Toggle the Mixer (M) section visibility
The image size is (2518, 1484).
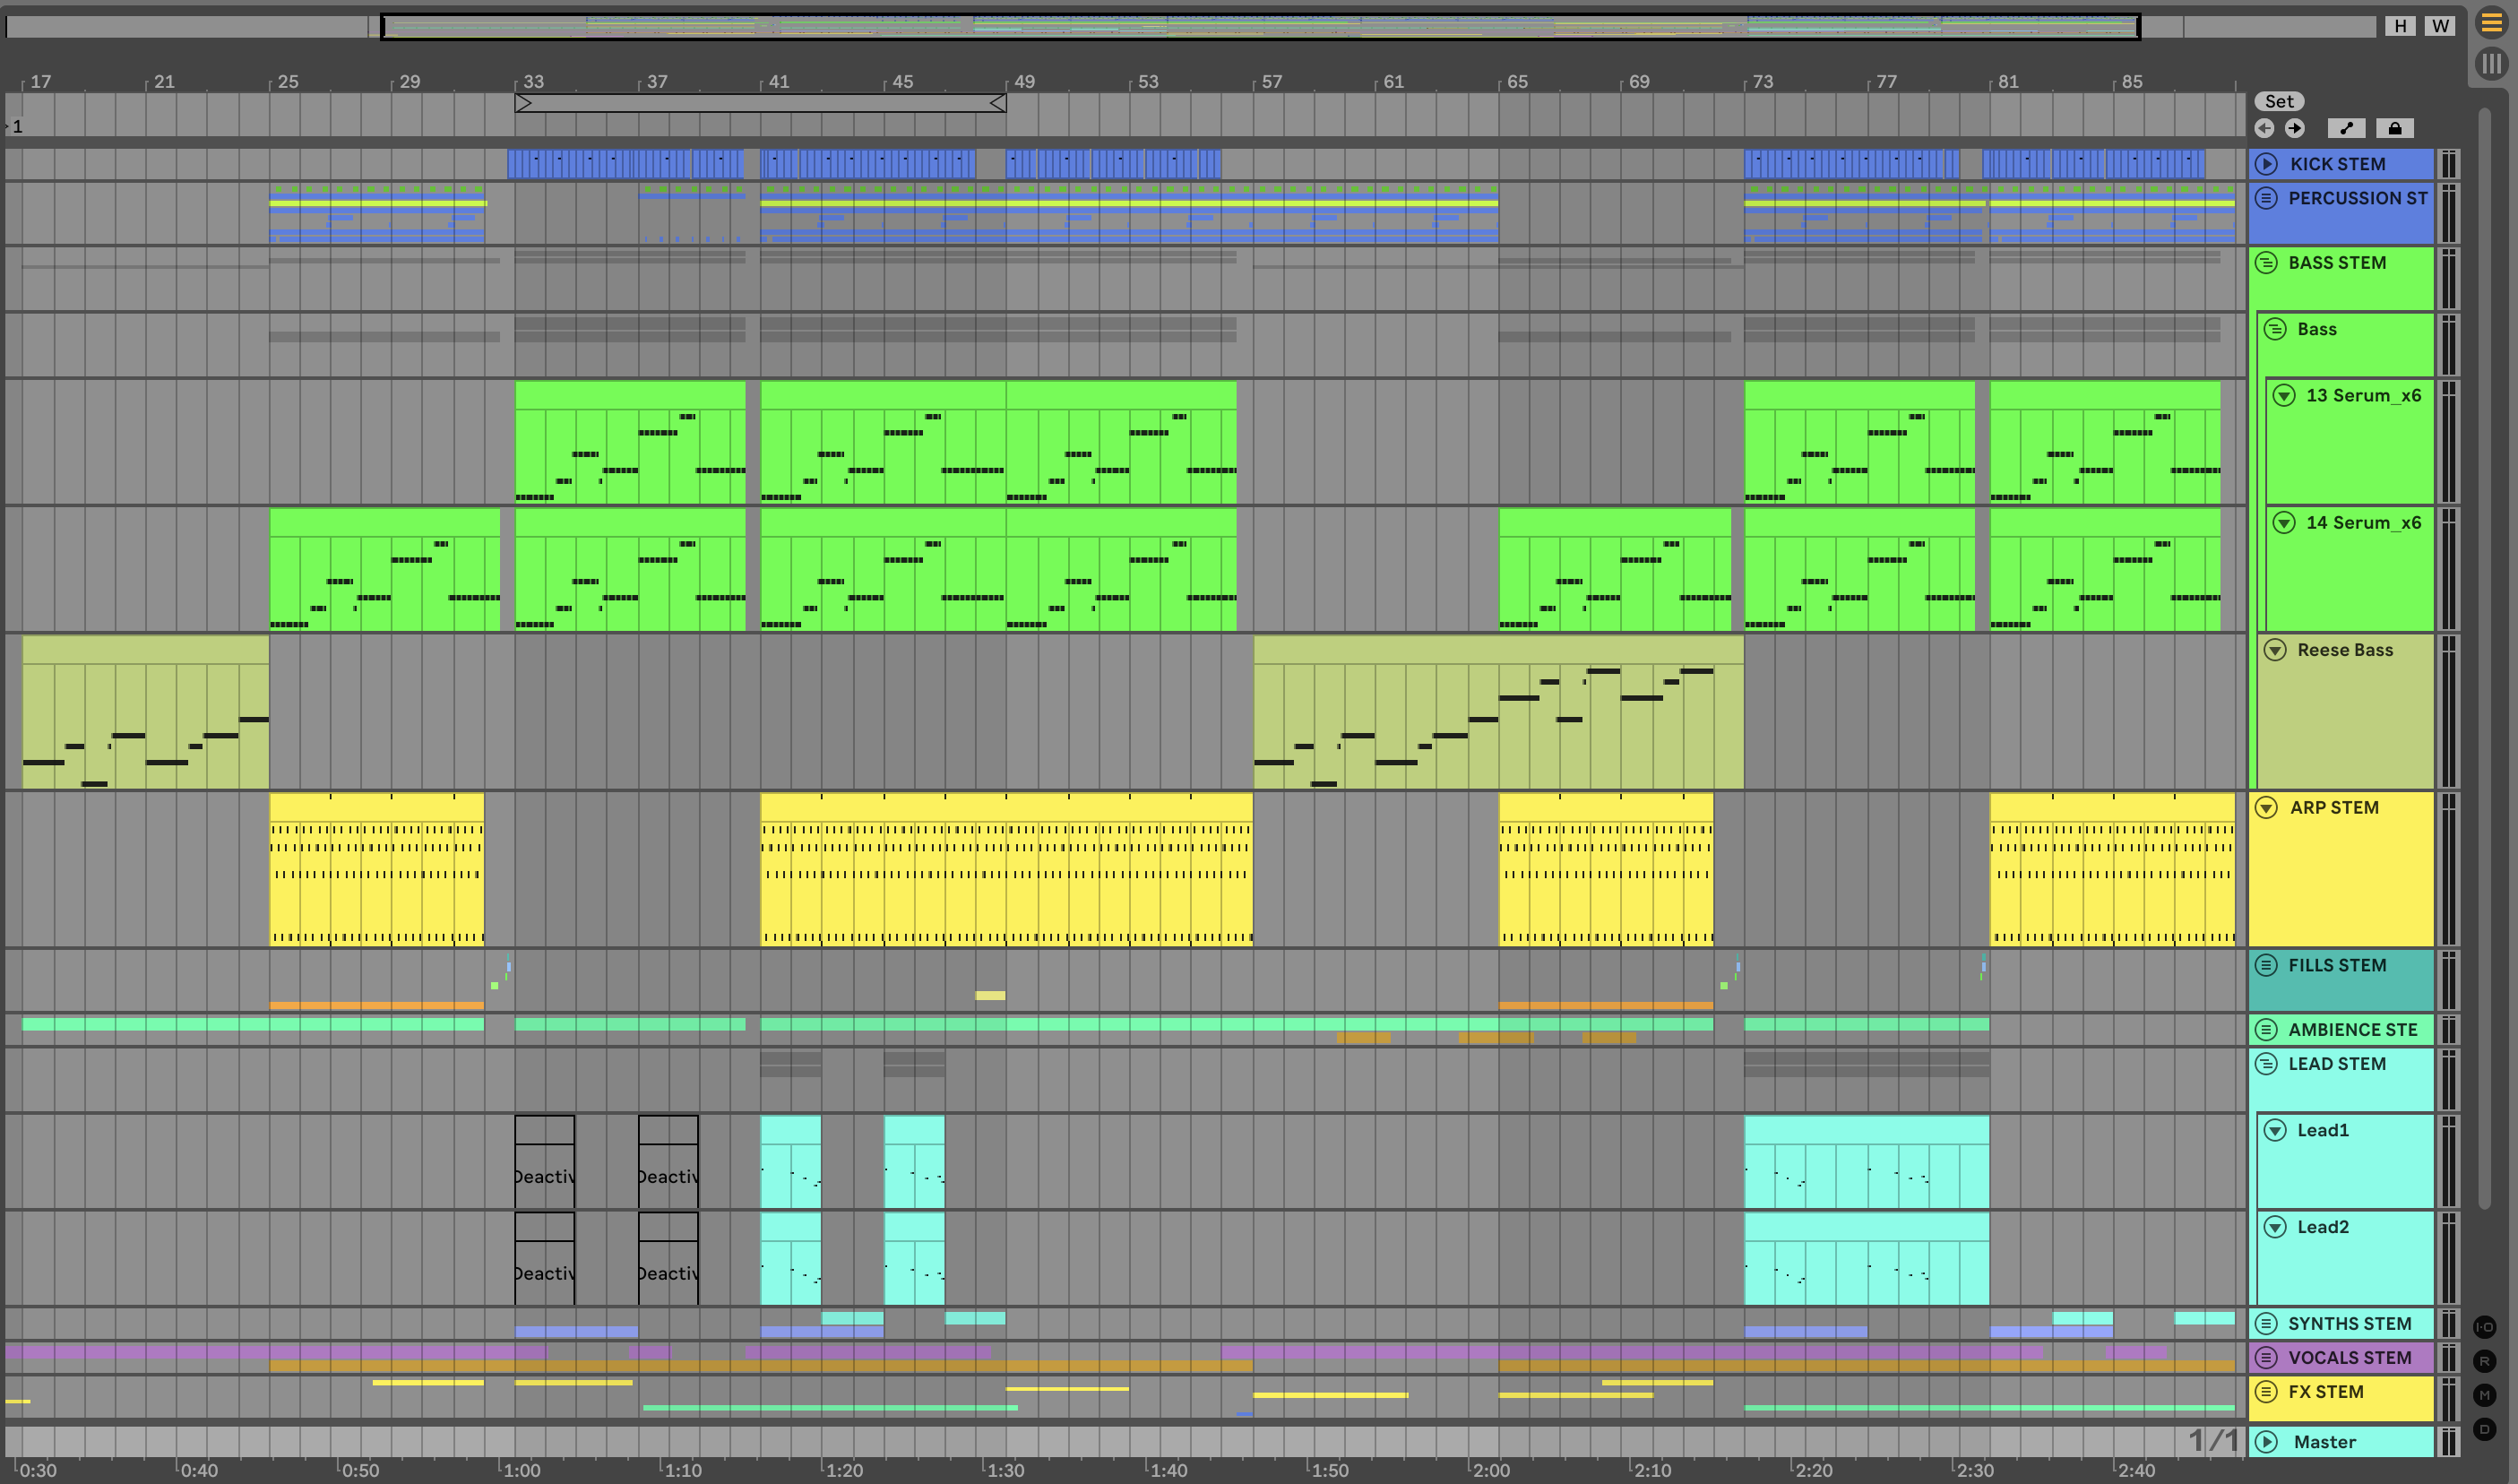(2485, 1395)
